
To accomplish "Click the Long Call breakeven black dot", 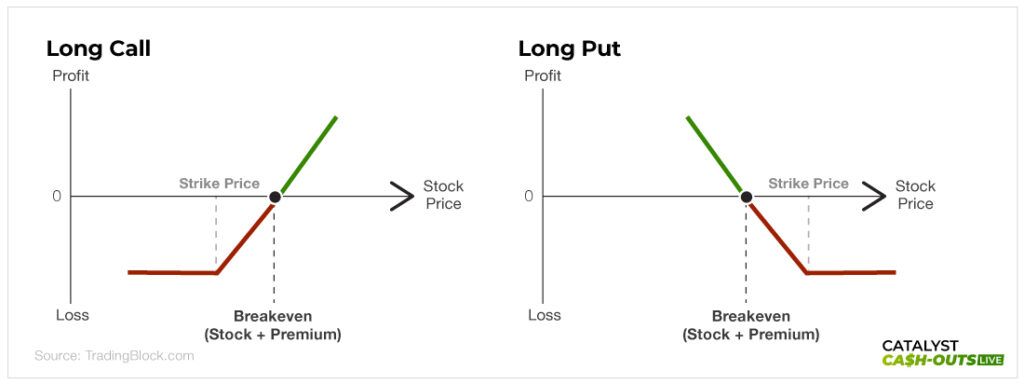I will click(x=275, y=197).
